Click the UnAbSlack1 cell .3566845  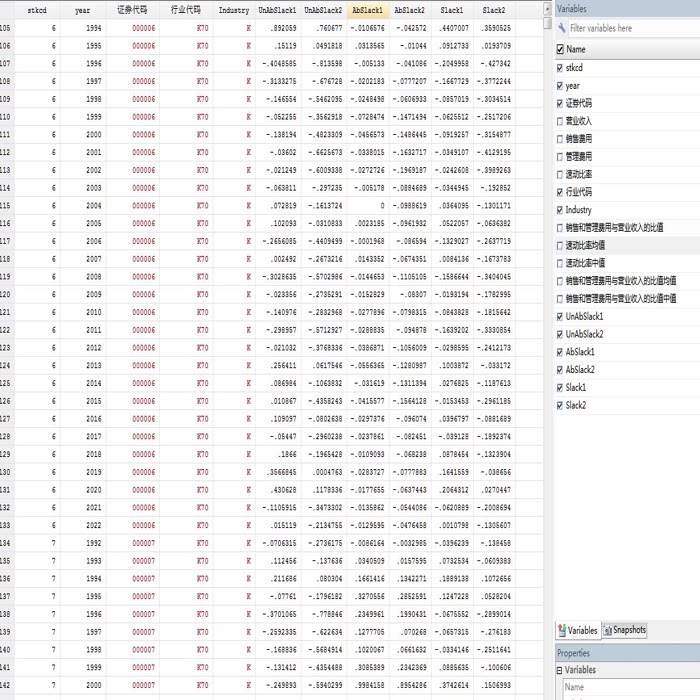(277, 472)
